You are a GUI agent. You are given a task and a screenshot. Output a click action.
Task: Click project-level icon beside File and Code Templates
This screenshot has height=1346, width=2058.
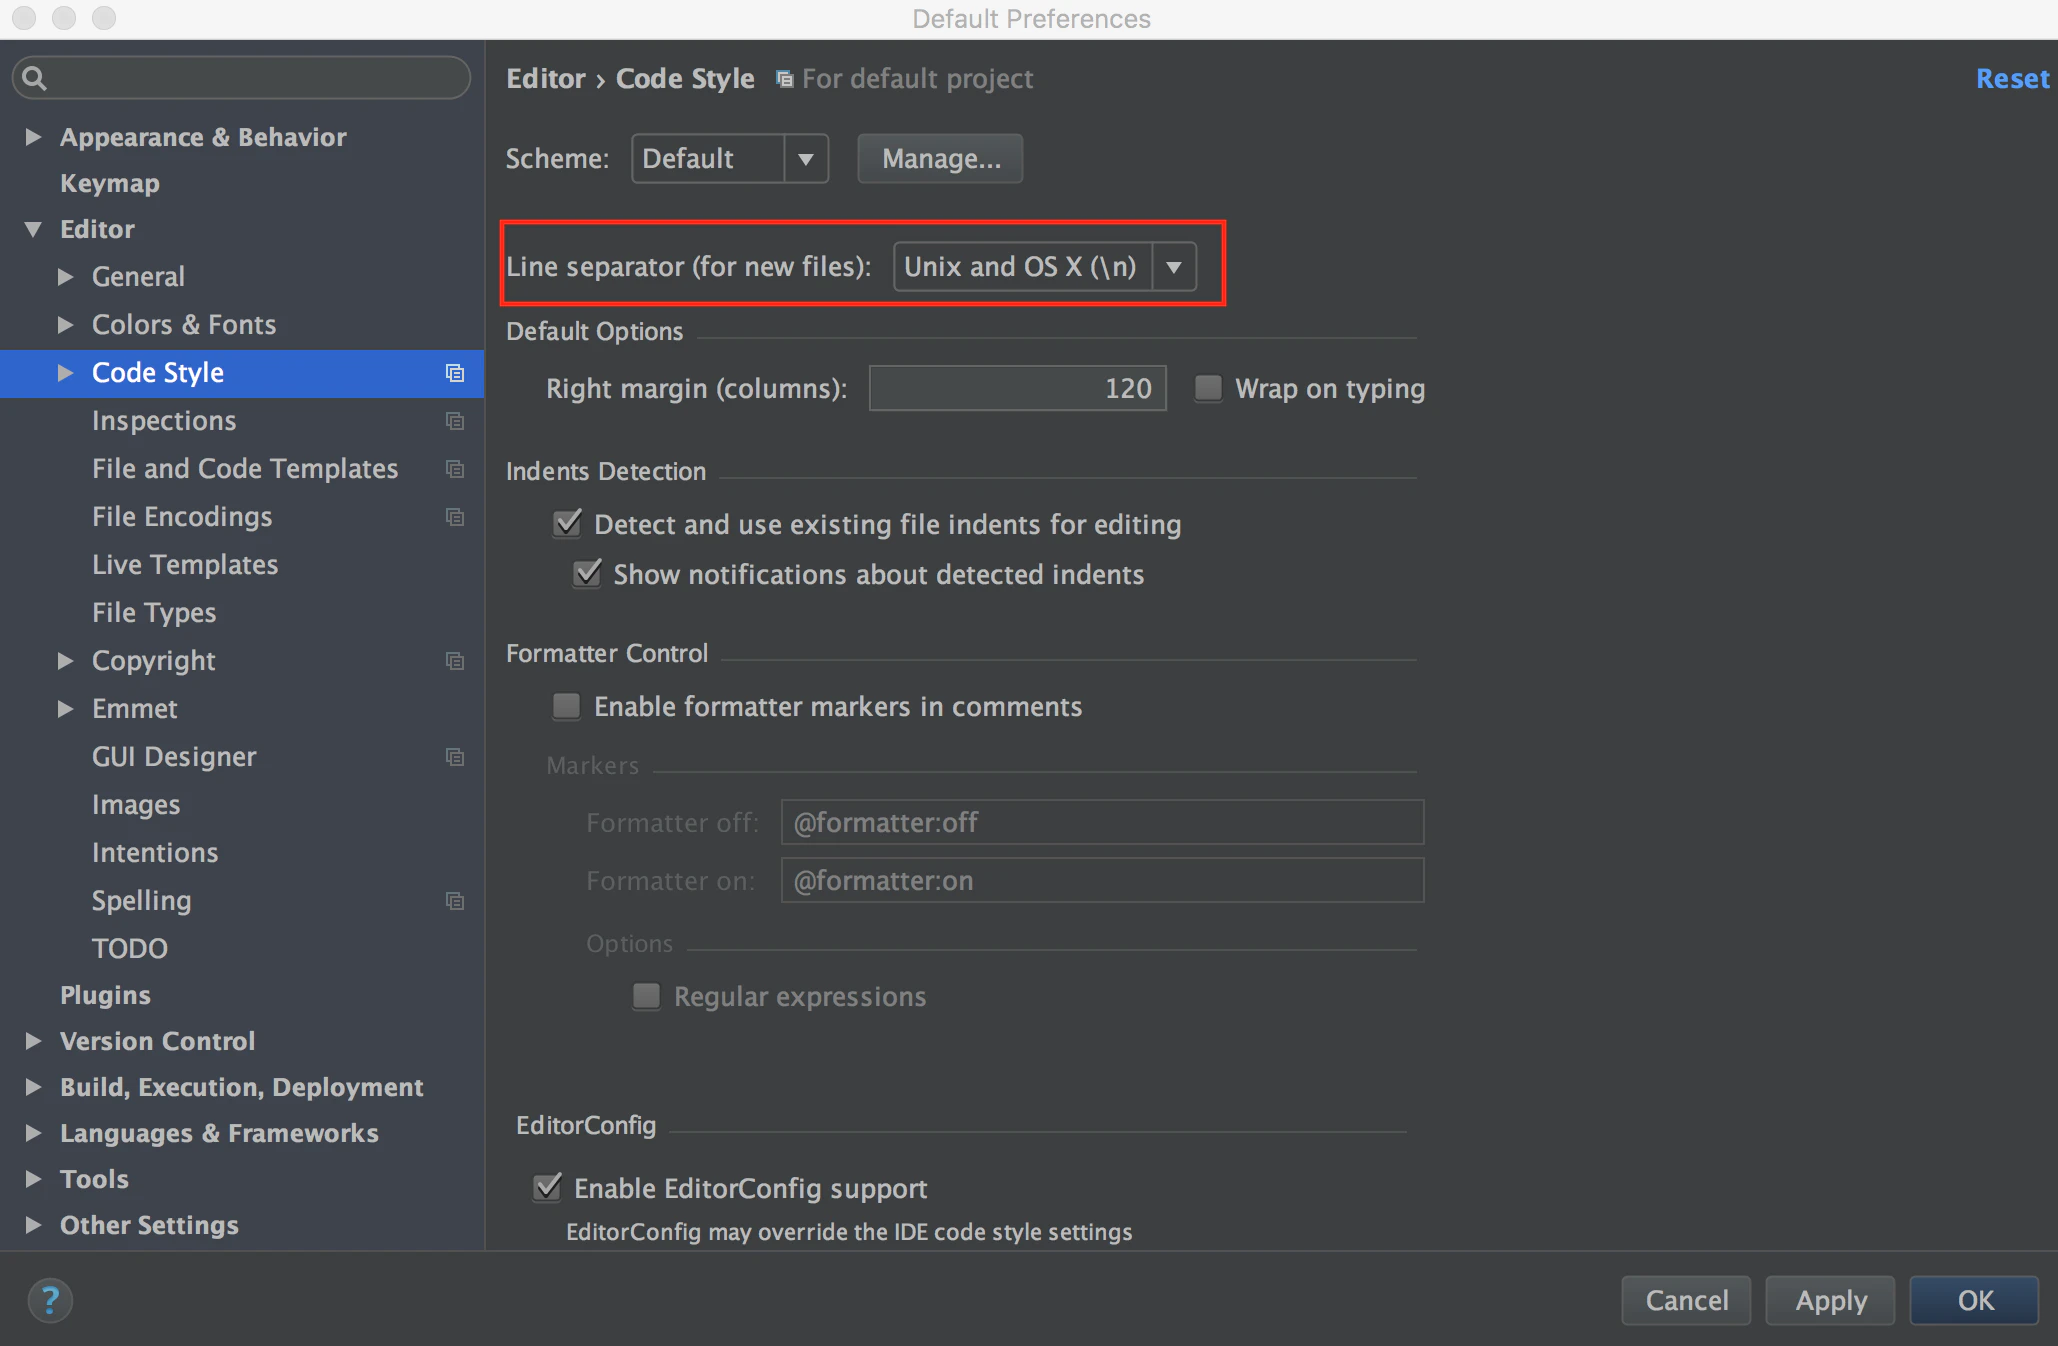(454, 469)
